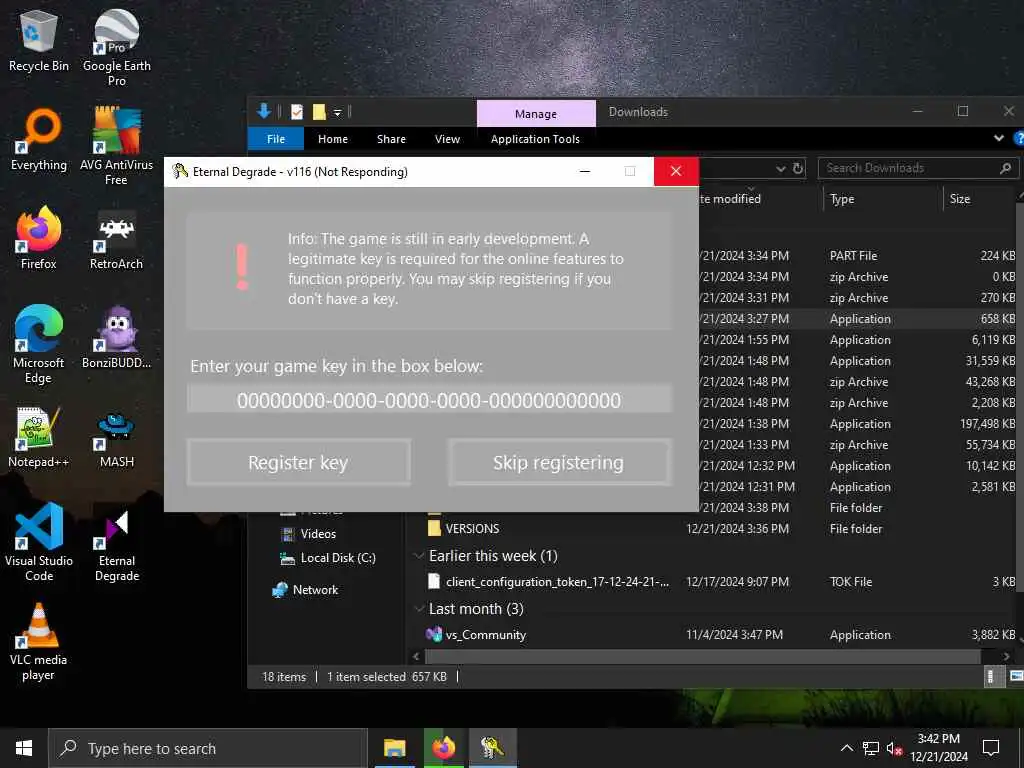Screen dimensions: 1024x768
Task: Open Visual Studio Code shortcut
Action: click(39, 542)
